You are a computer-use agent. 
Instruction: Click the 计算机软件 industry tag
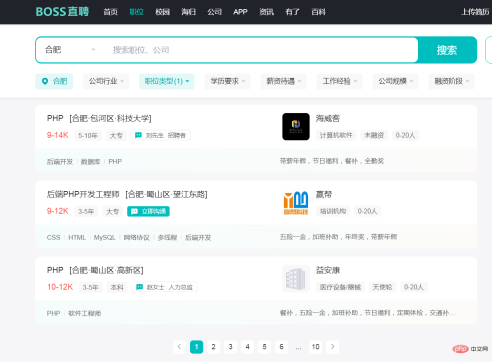pos(336,135)
